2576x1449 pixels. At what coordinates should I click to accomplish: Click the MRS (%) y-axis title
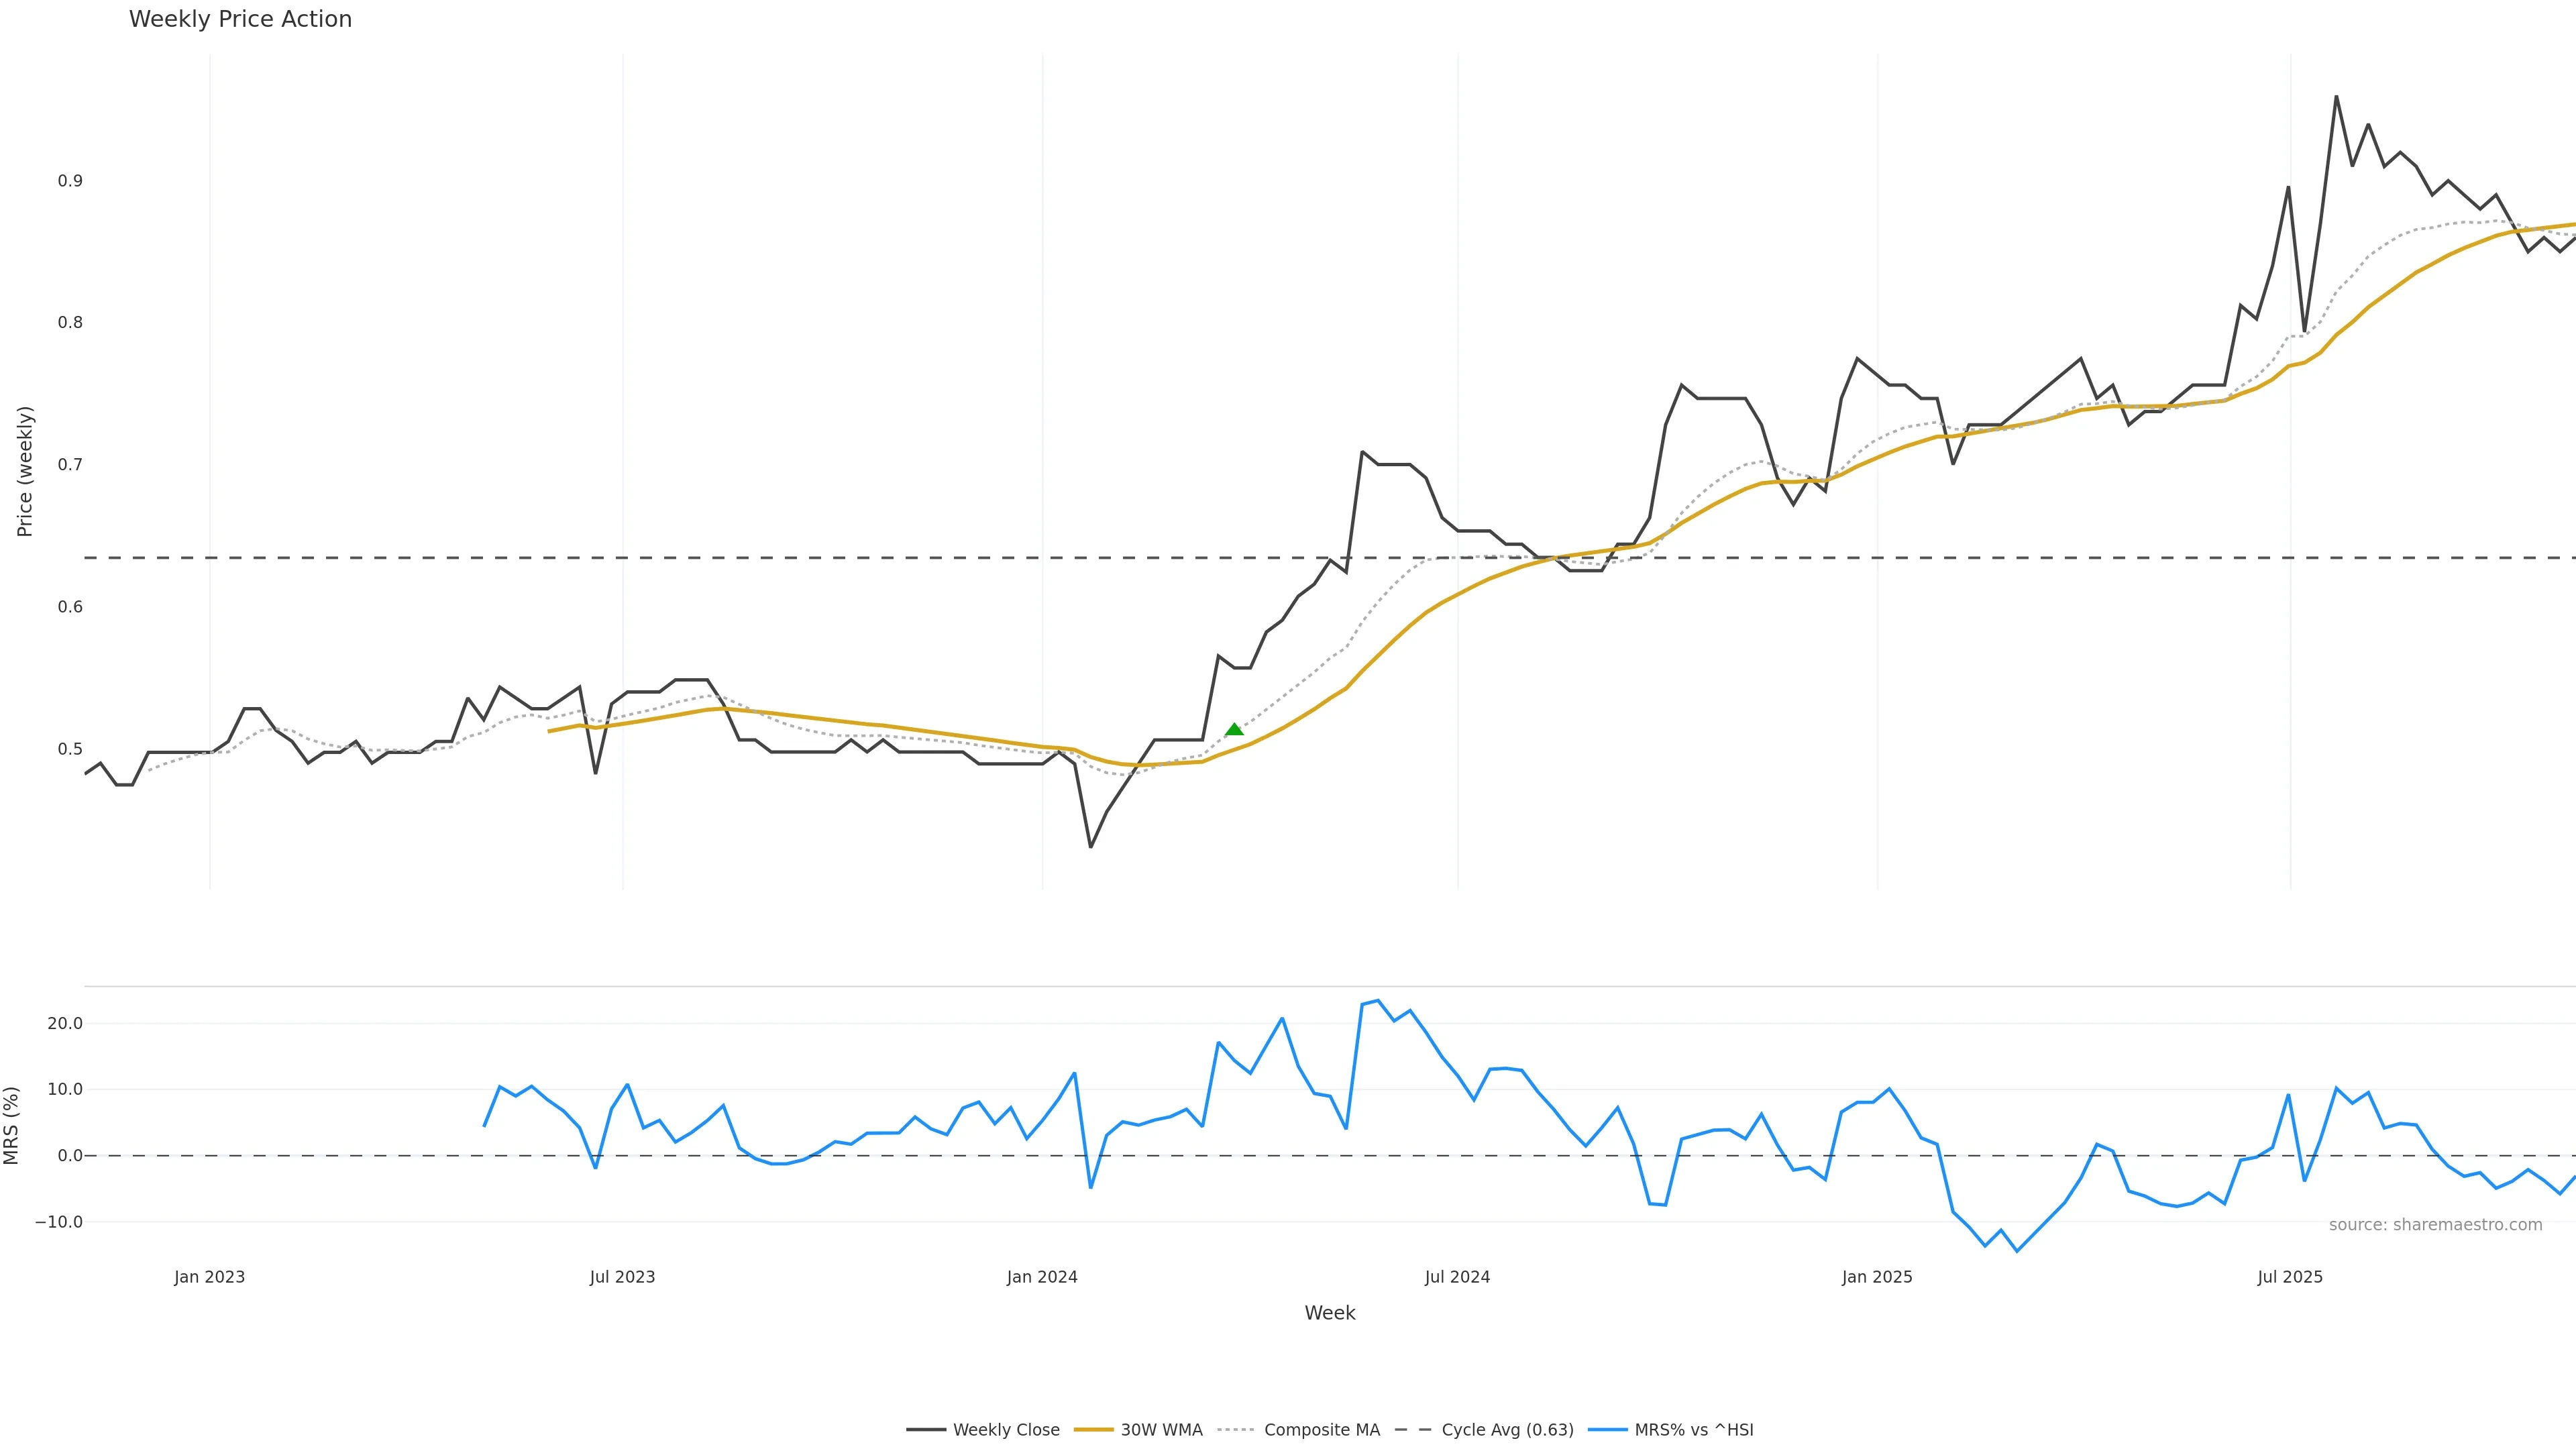click(x=12, y=1125)
